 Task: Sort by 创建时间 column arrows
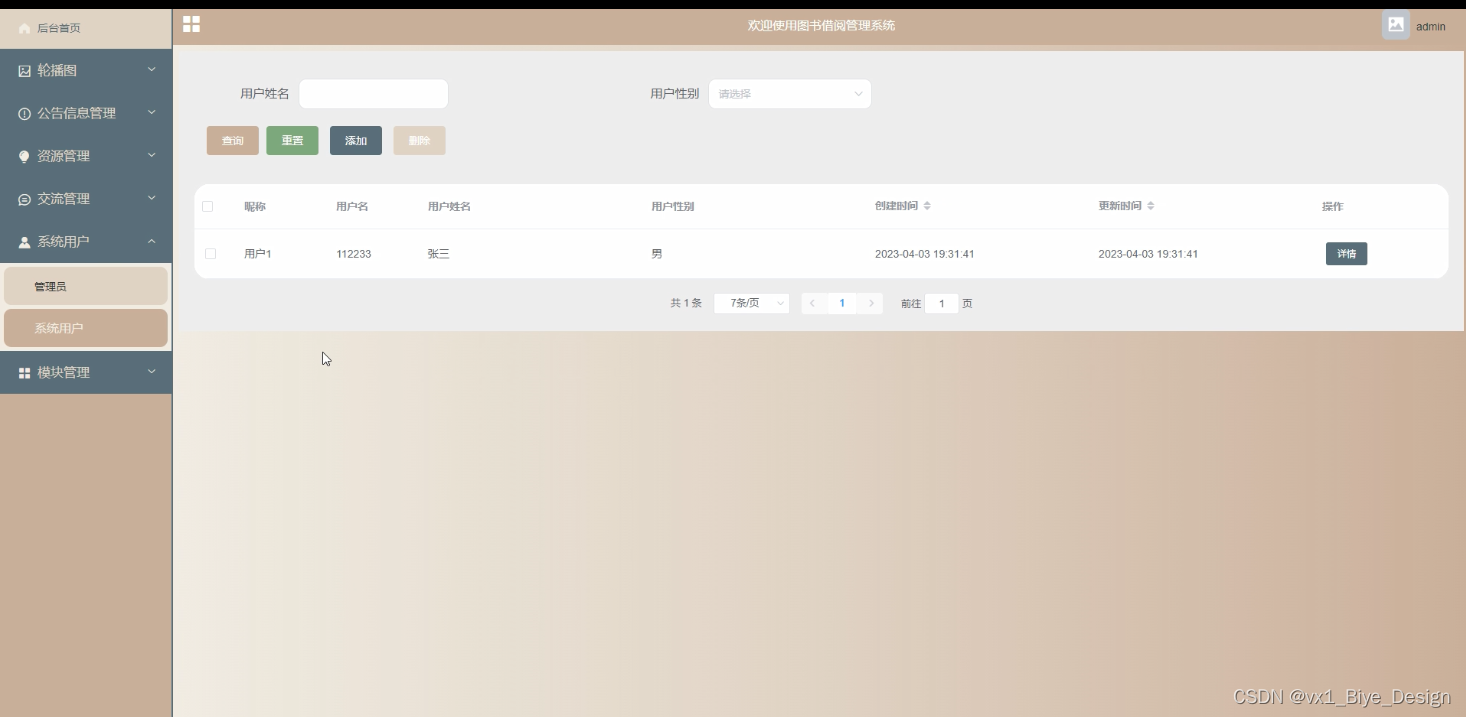[x=927, y=206]
